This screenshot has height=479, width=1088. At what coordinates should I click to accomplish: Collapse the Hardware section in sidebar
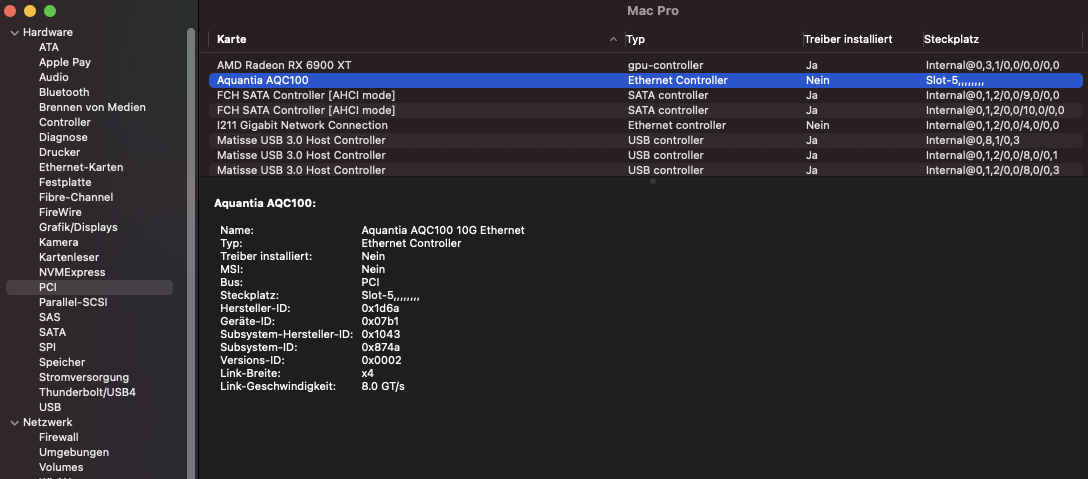(x=14, y=32)
